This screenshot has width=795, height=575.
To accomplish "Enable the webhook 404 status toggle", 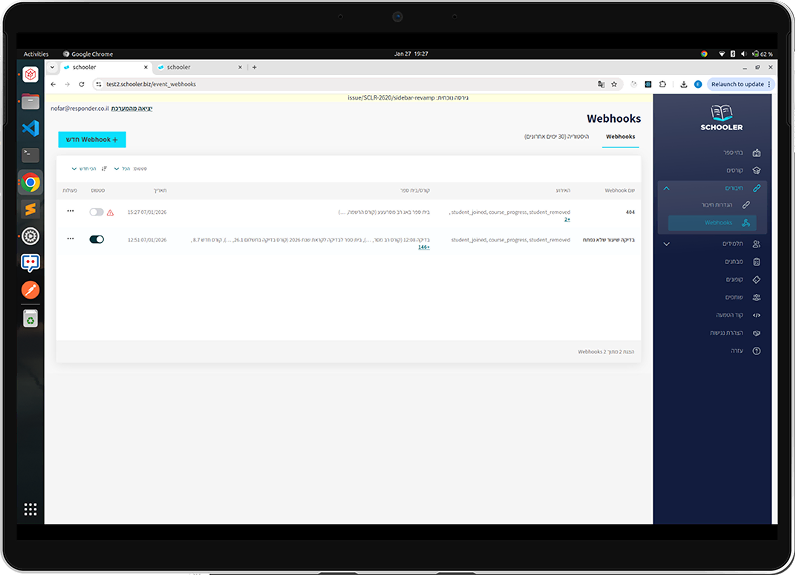I will click(x=96, y=212).
